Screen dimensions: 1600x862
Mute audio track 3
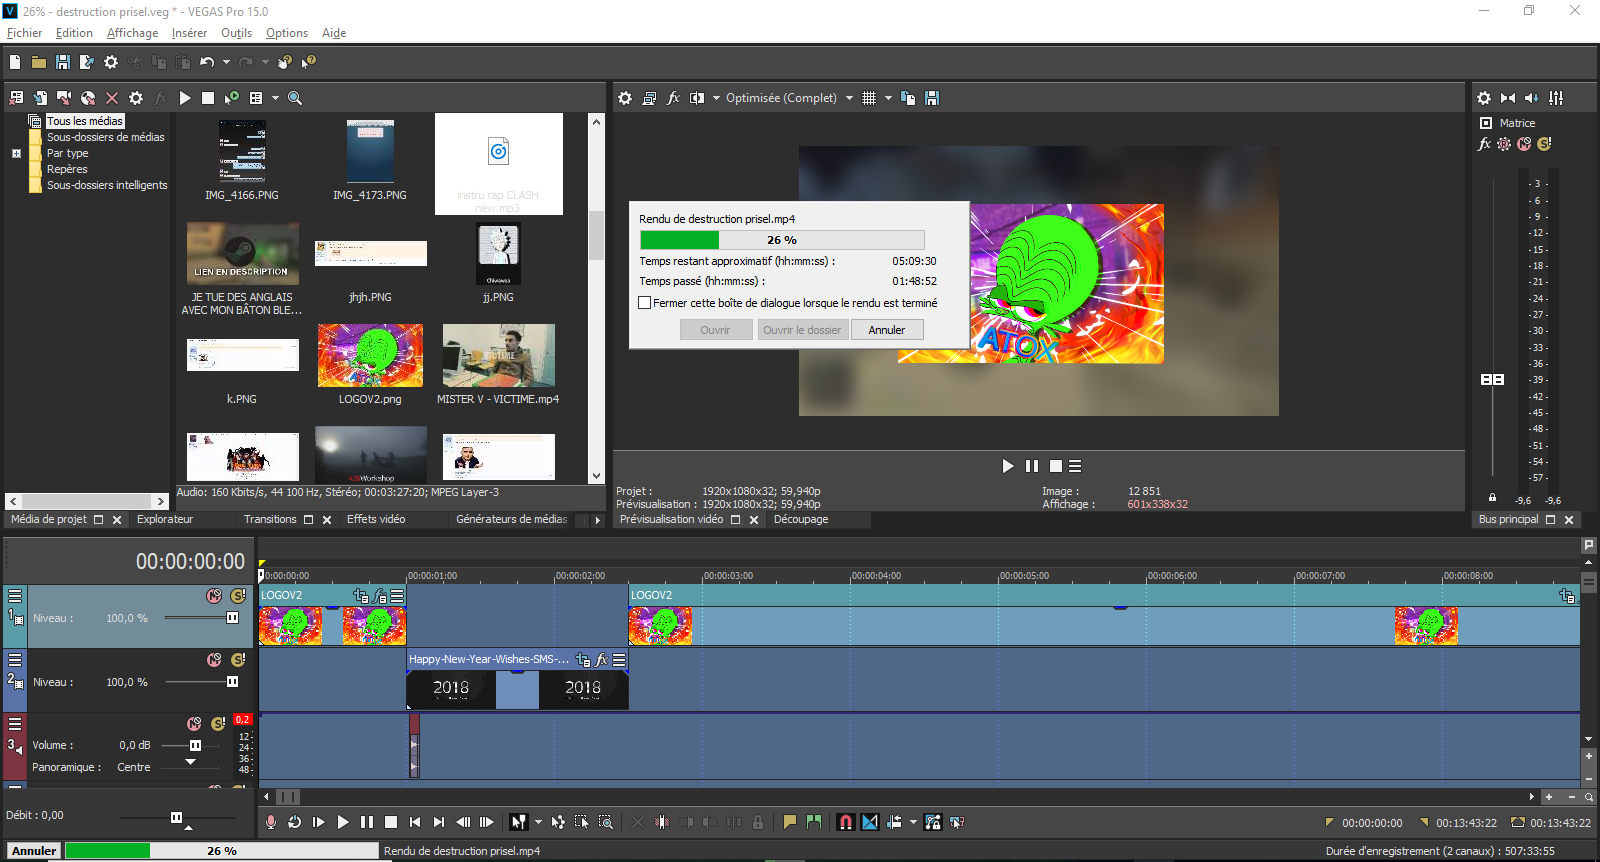point(194,724)
